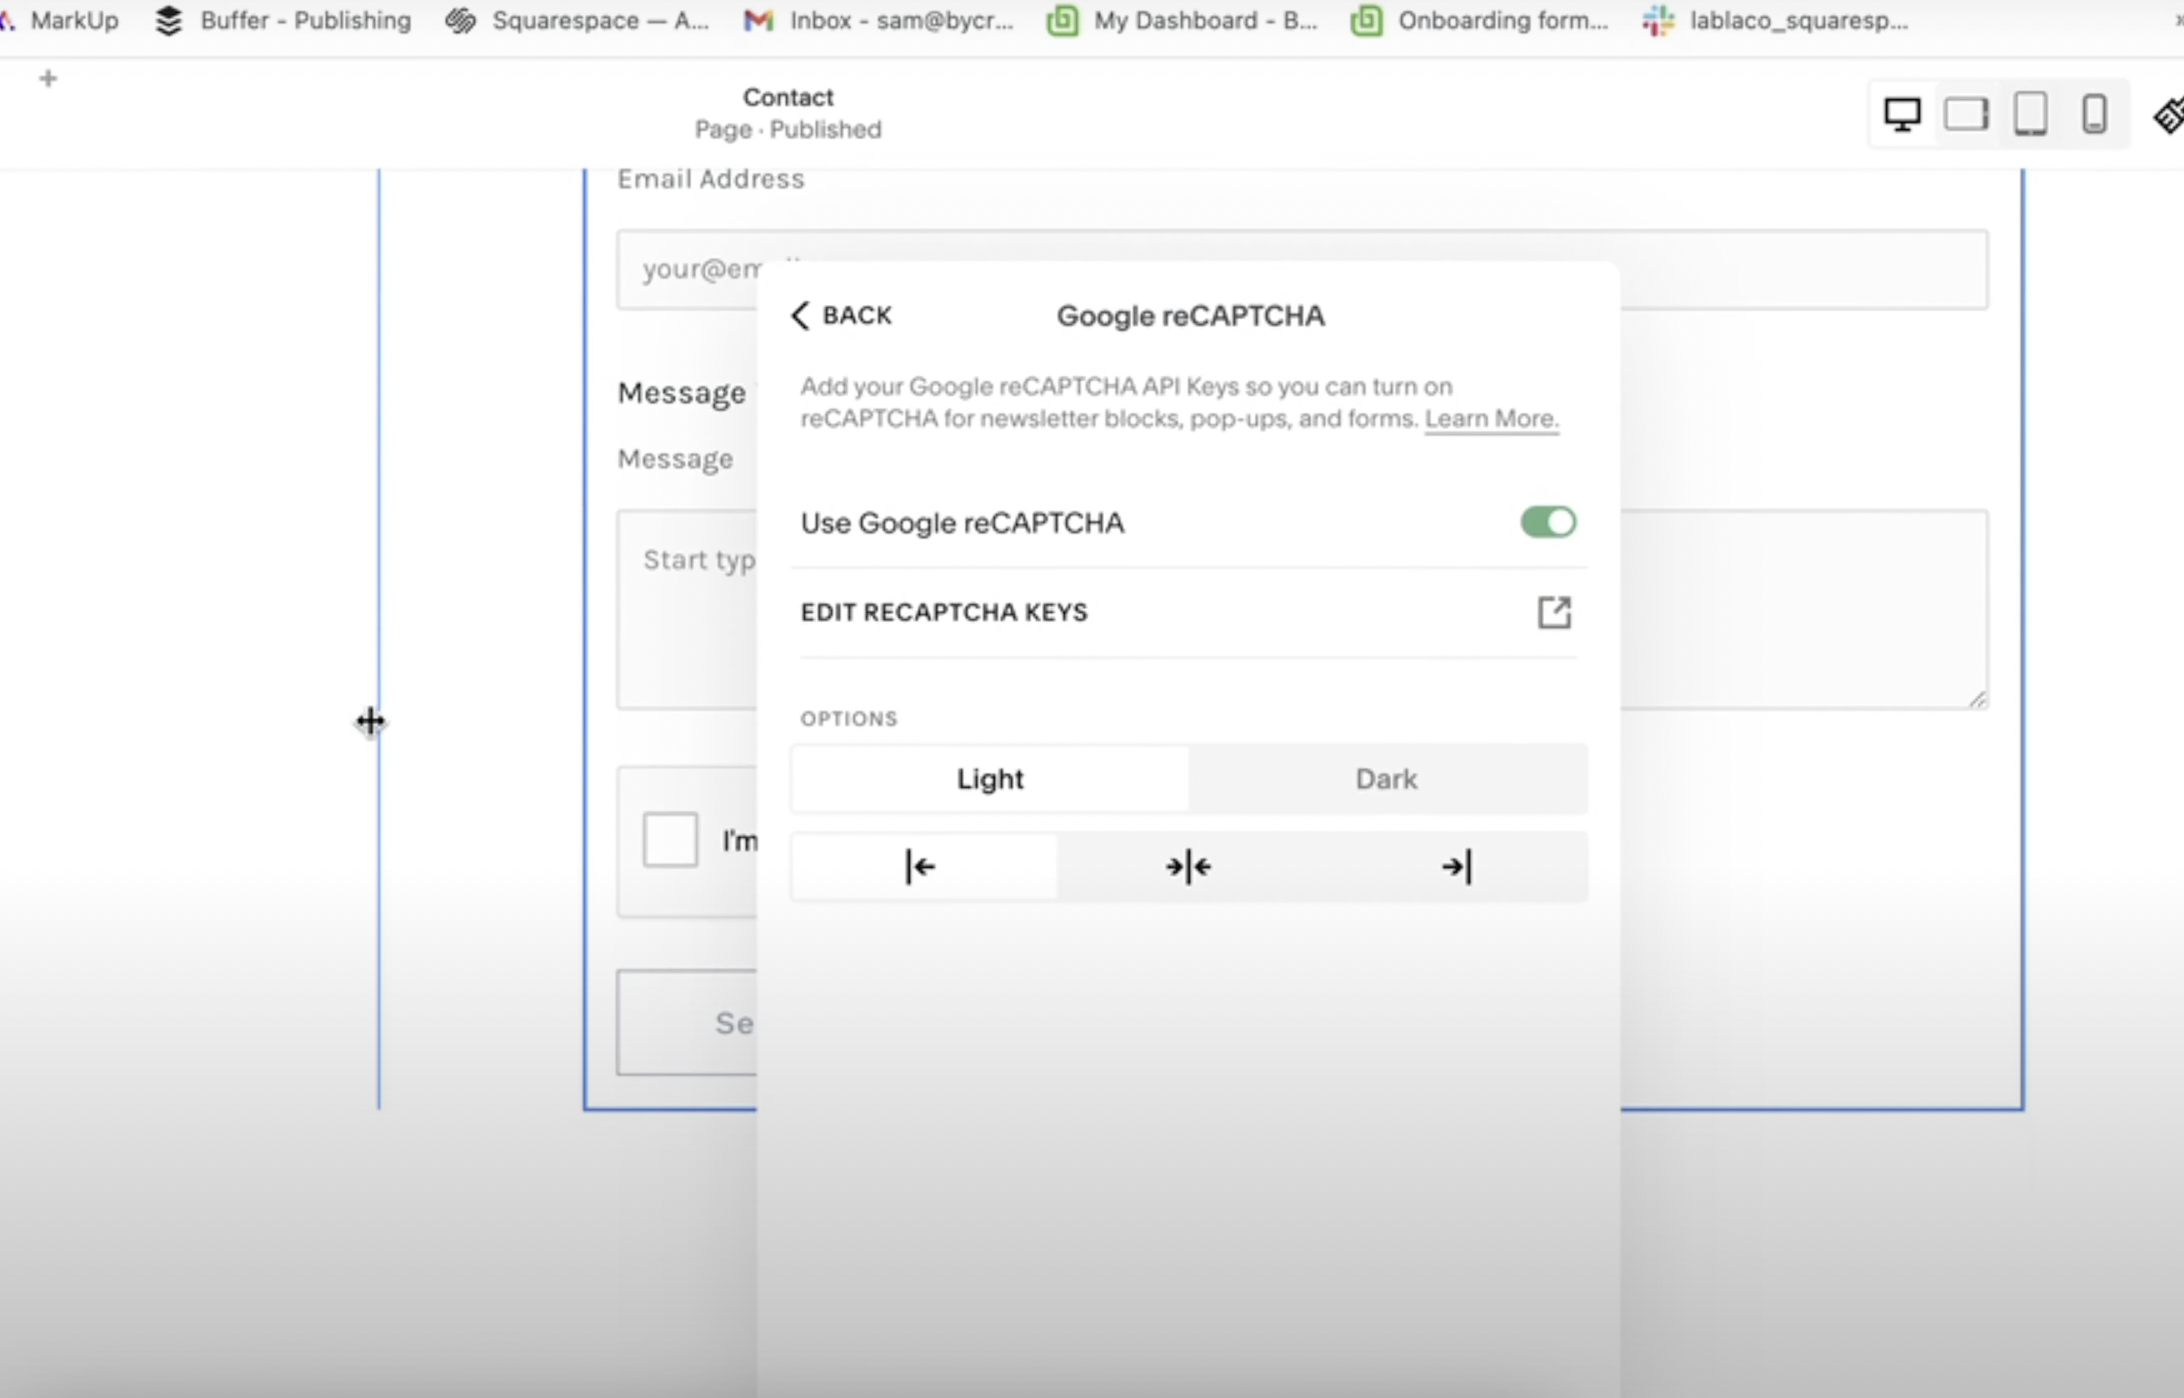Click EDIT RECAPTCHA KEYS

(x=943, y=612)
